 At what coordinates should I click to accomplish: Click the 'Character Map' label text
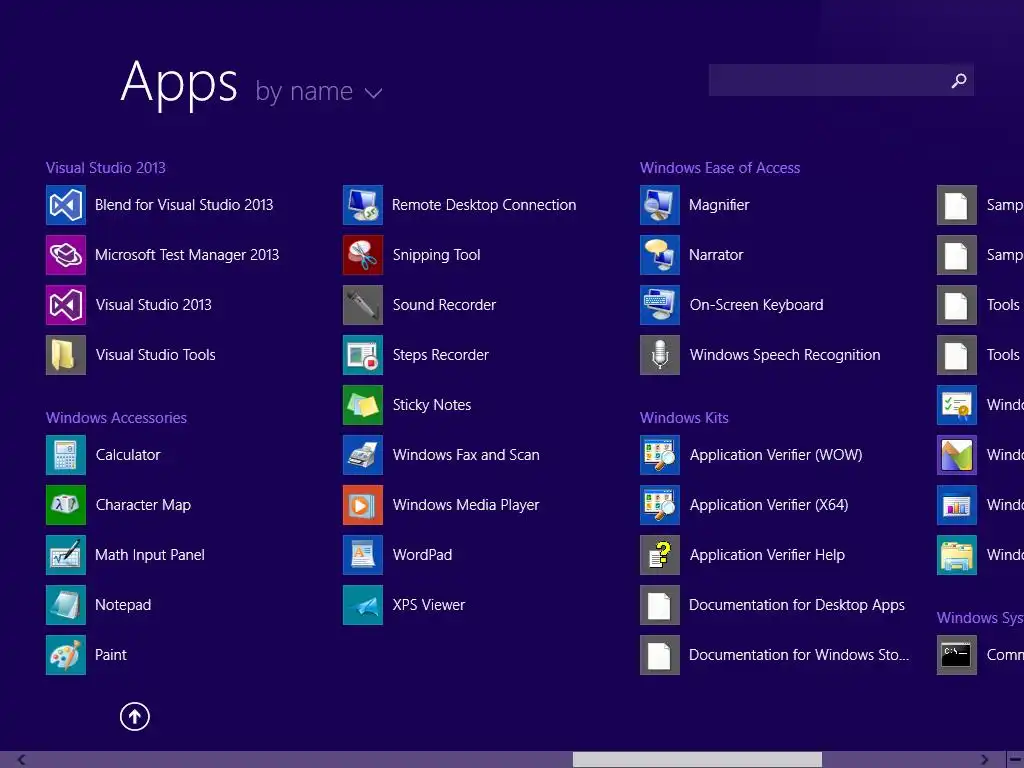(x=143, y=505)
